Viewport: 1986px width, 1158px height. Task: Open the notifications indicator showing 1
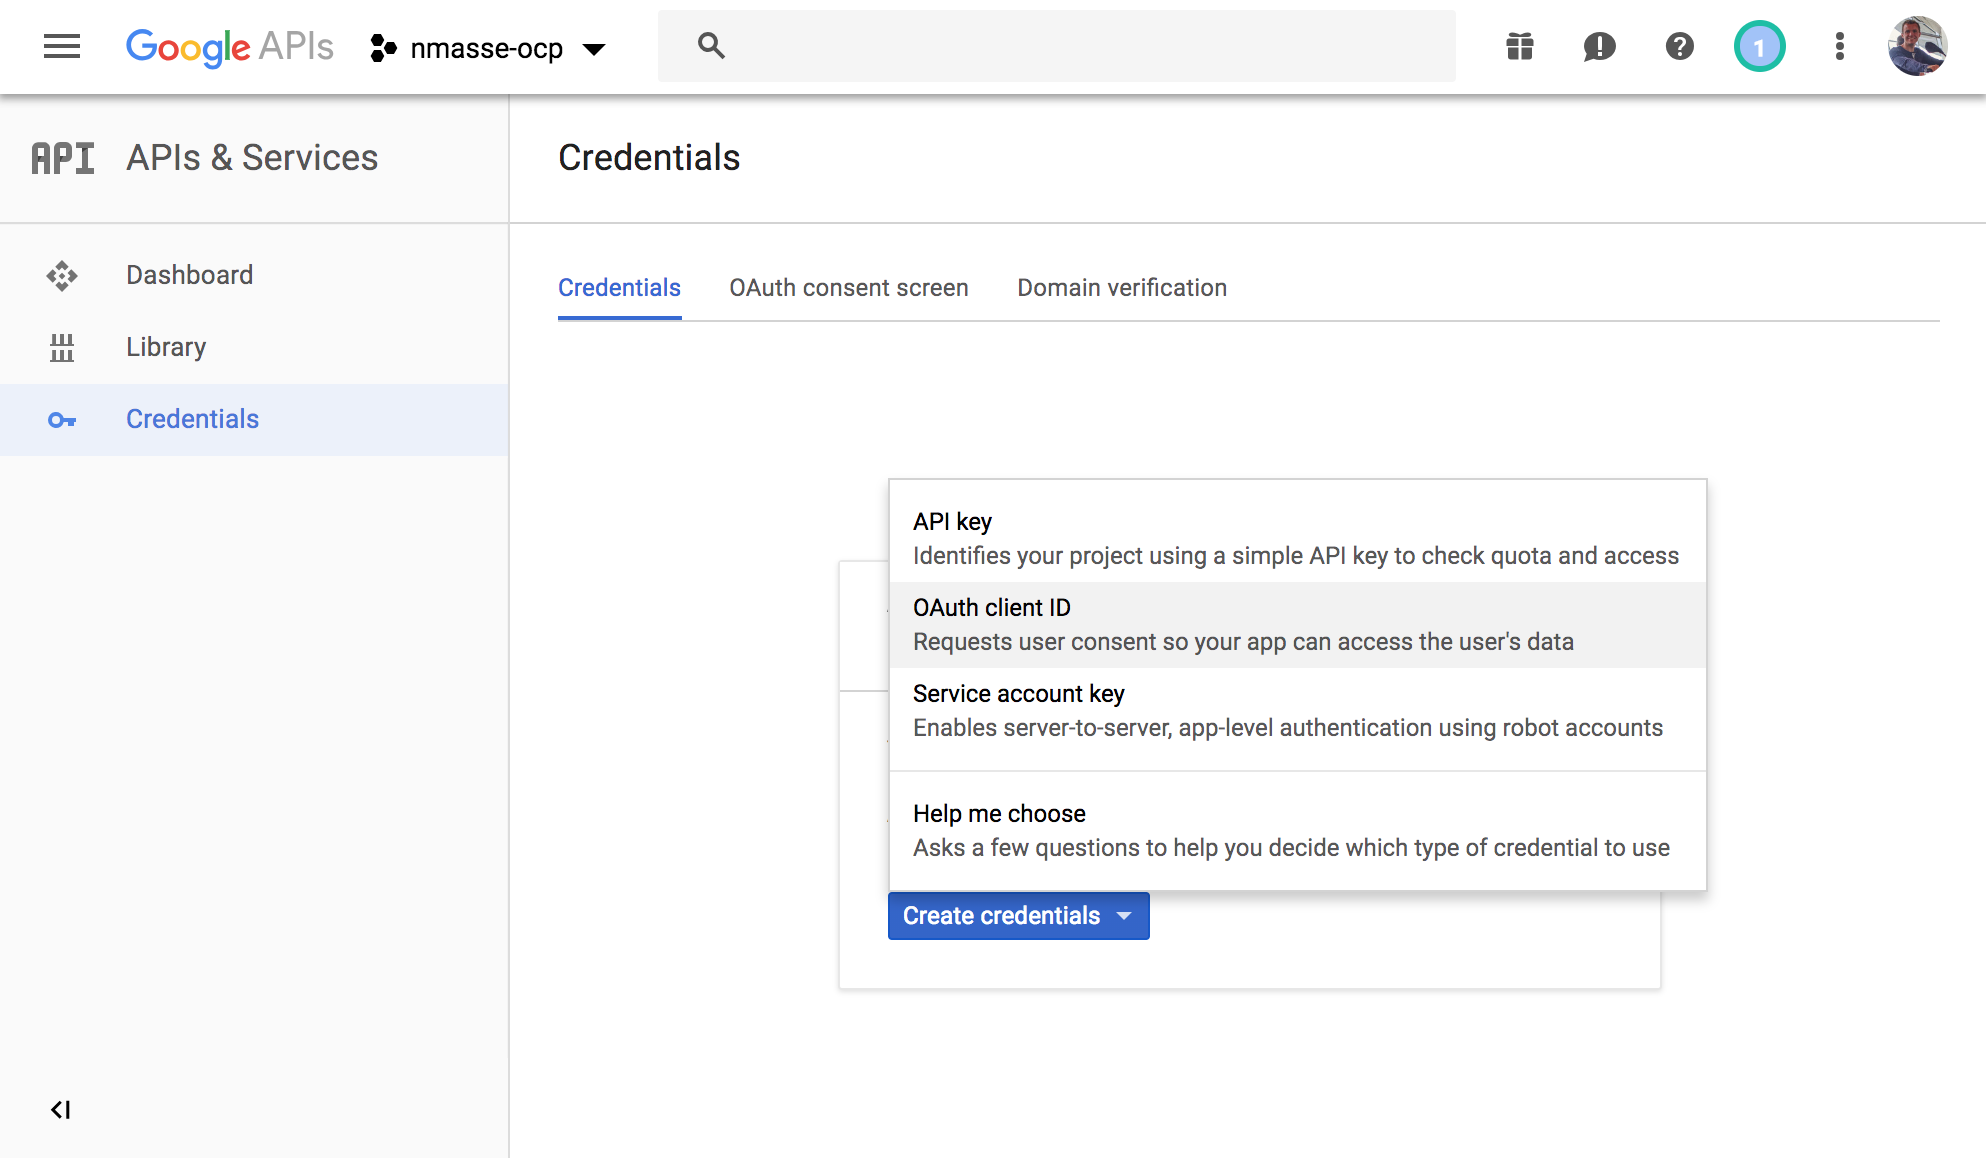pos(1759,46)
